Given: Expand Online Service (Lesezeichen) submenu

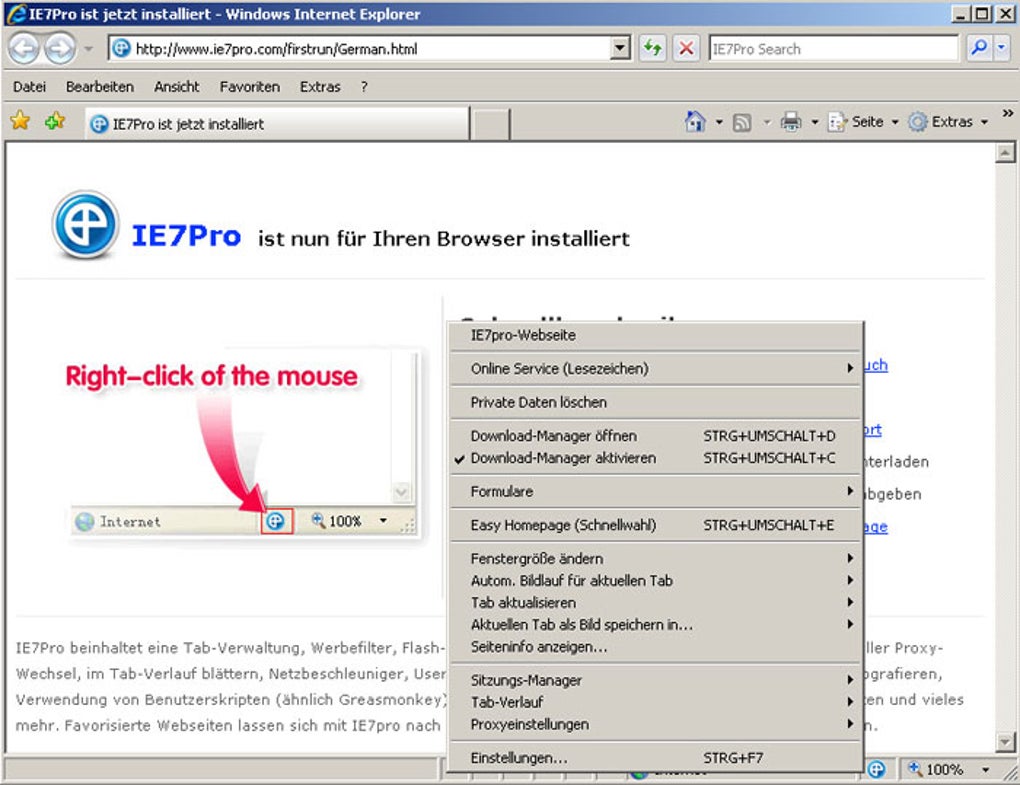Looking at the screenshot, I should (x=656, y=369).
